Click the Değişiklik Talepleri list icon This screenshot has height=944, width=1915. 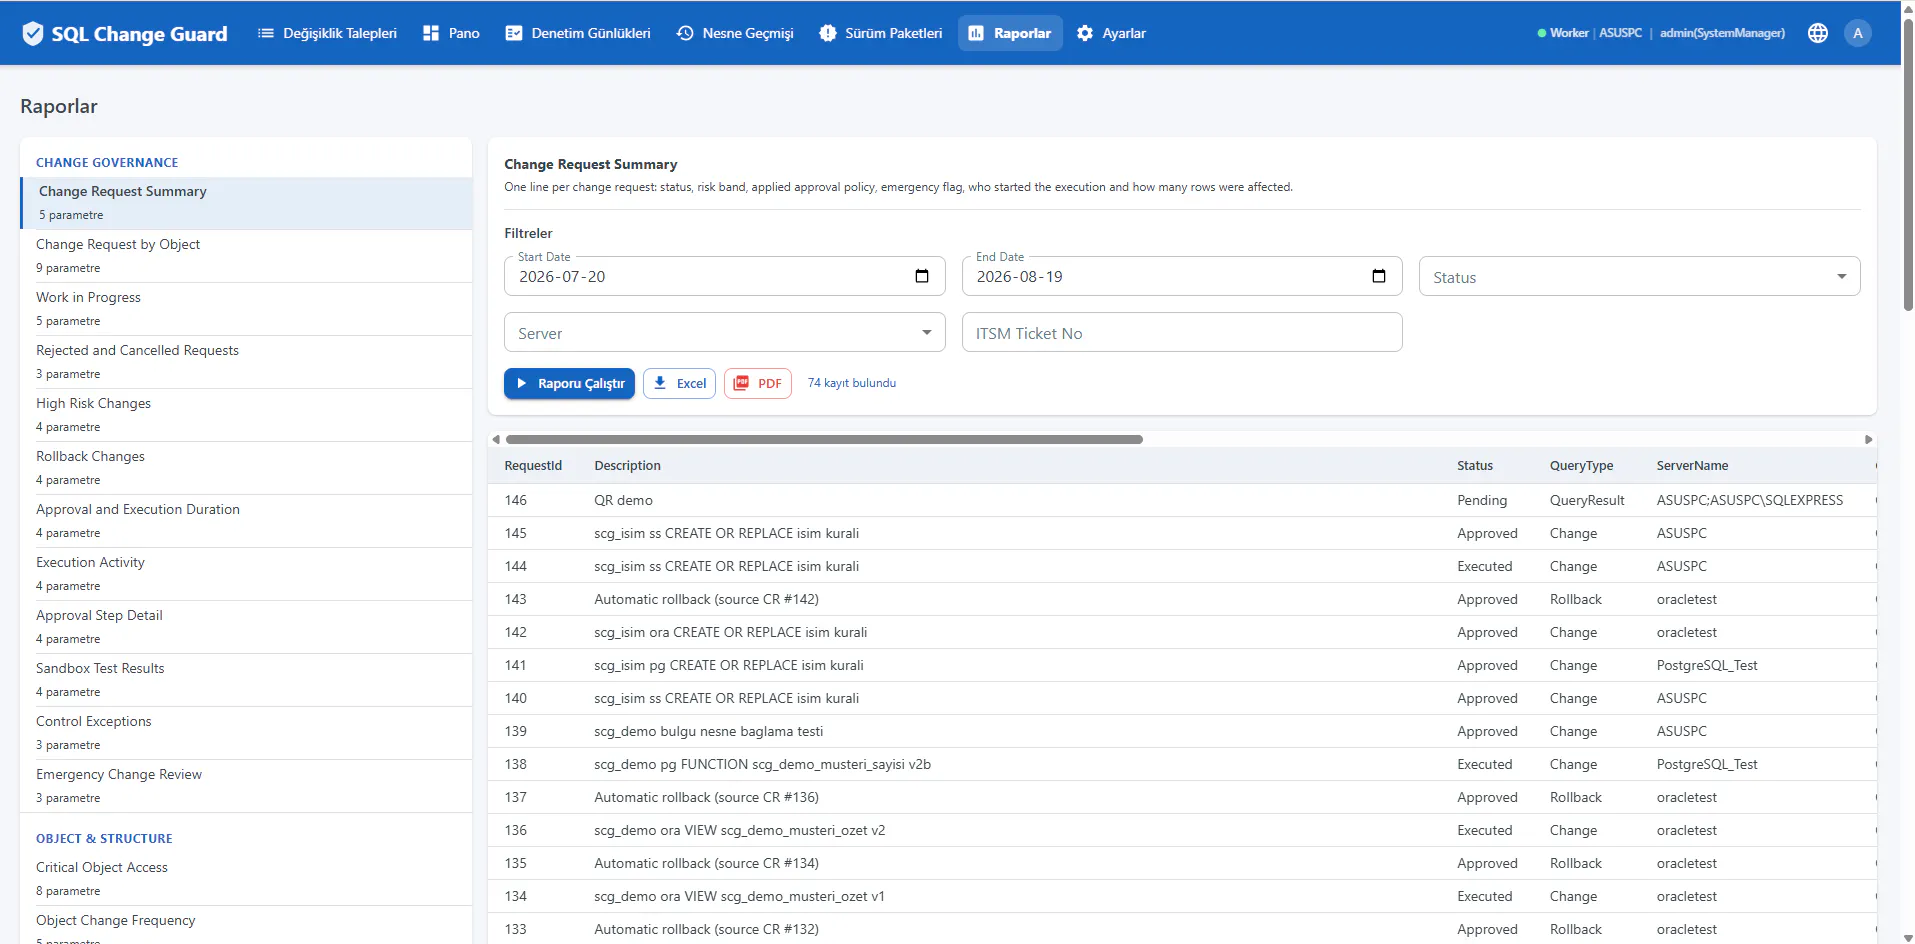click(265, 33)
